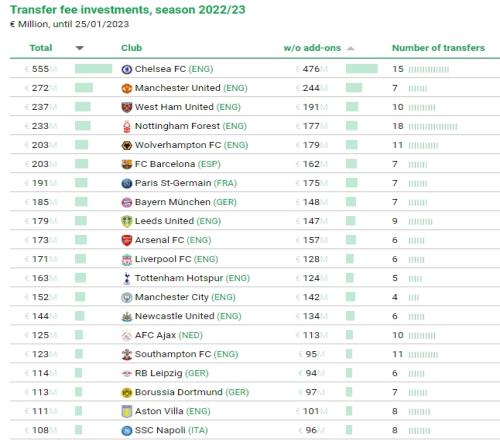The image size is (500, 440).
Task: Click the West Ham United crest icon
Action: pyautogui.click(x=127, y=107)
